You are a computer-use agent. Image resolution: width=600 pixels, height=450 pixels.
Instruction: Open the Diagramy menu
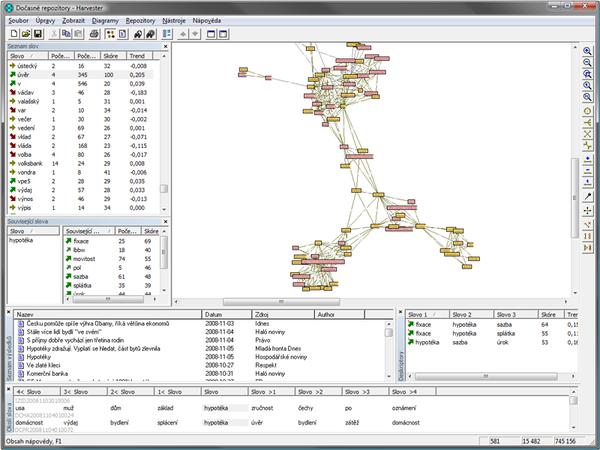(105, 21)
